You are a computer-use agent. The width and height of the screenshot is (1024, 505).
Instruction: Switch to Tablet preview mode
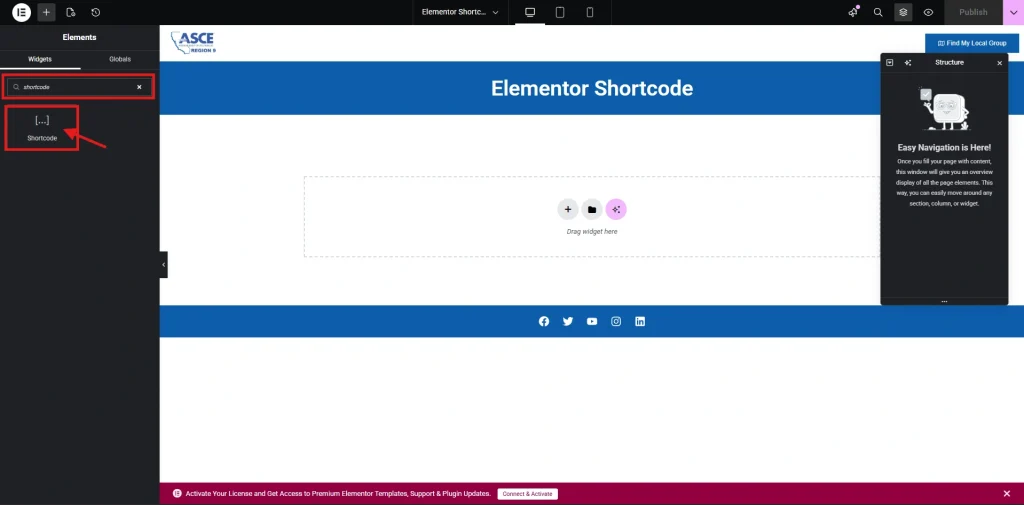[560, 12]
